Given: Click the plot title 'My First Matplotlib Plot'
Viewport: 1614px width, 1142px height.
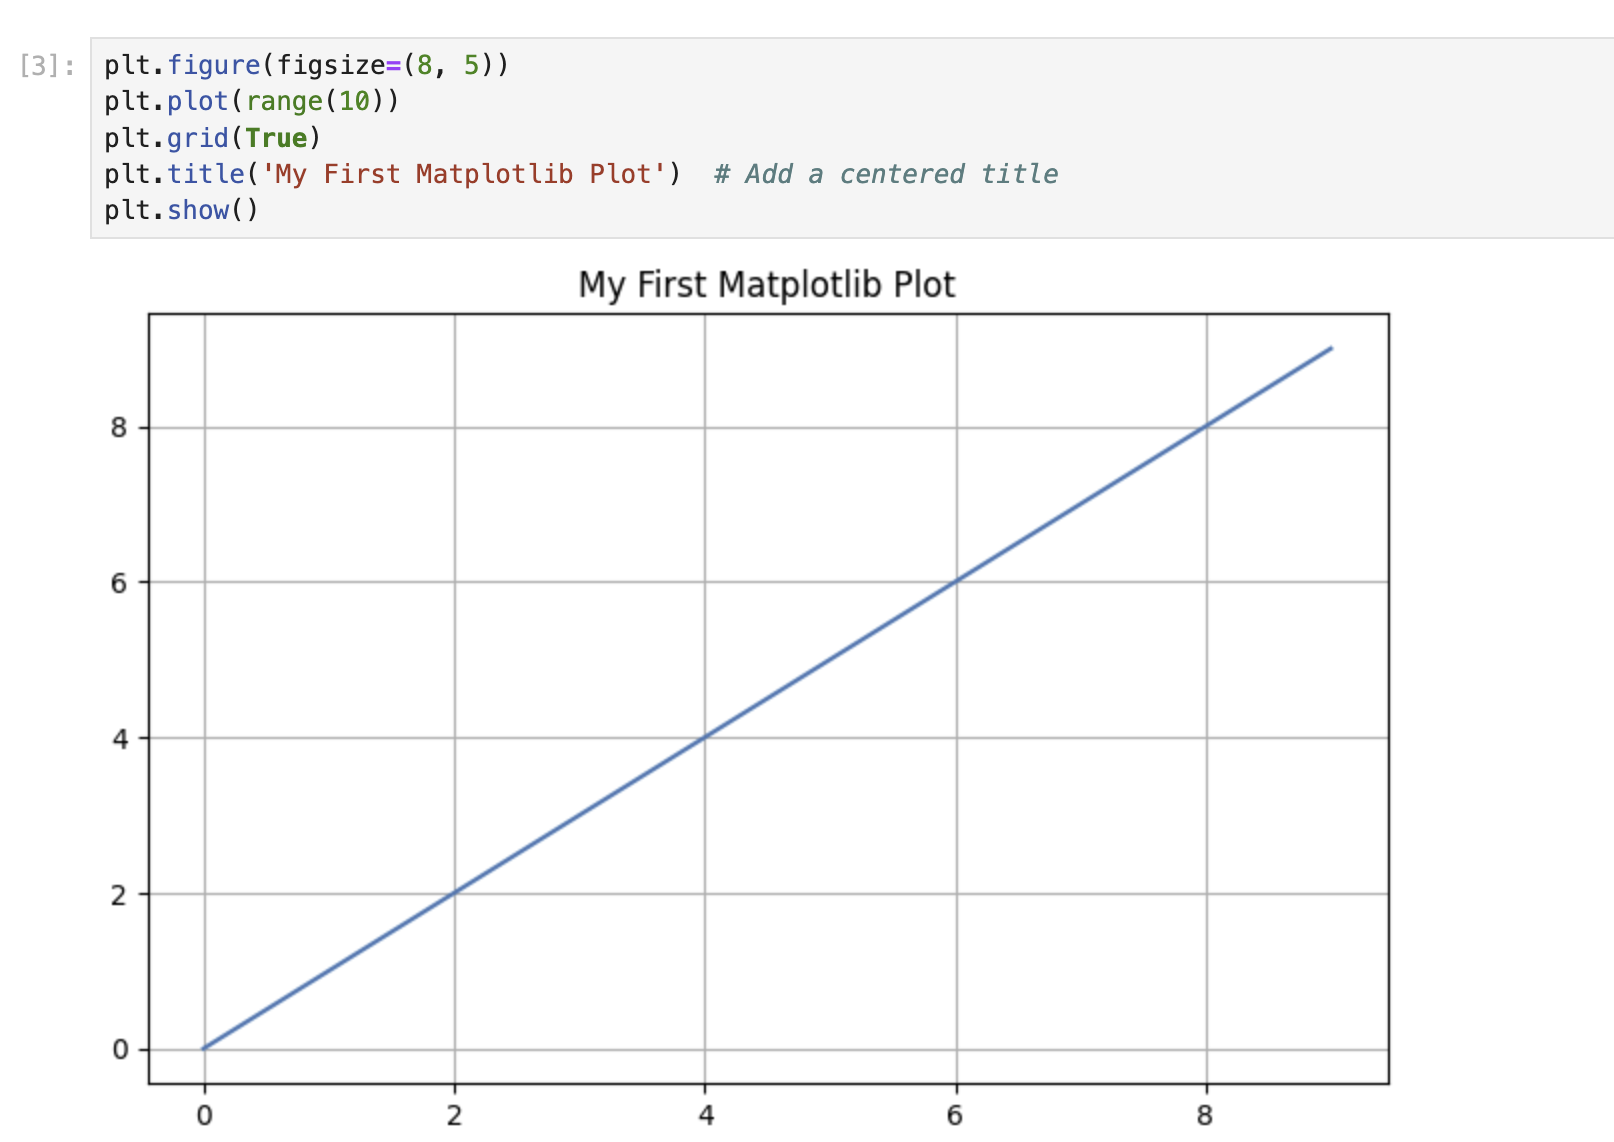Looking at the screenshot, I should coord(766,284).
